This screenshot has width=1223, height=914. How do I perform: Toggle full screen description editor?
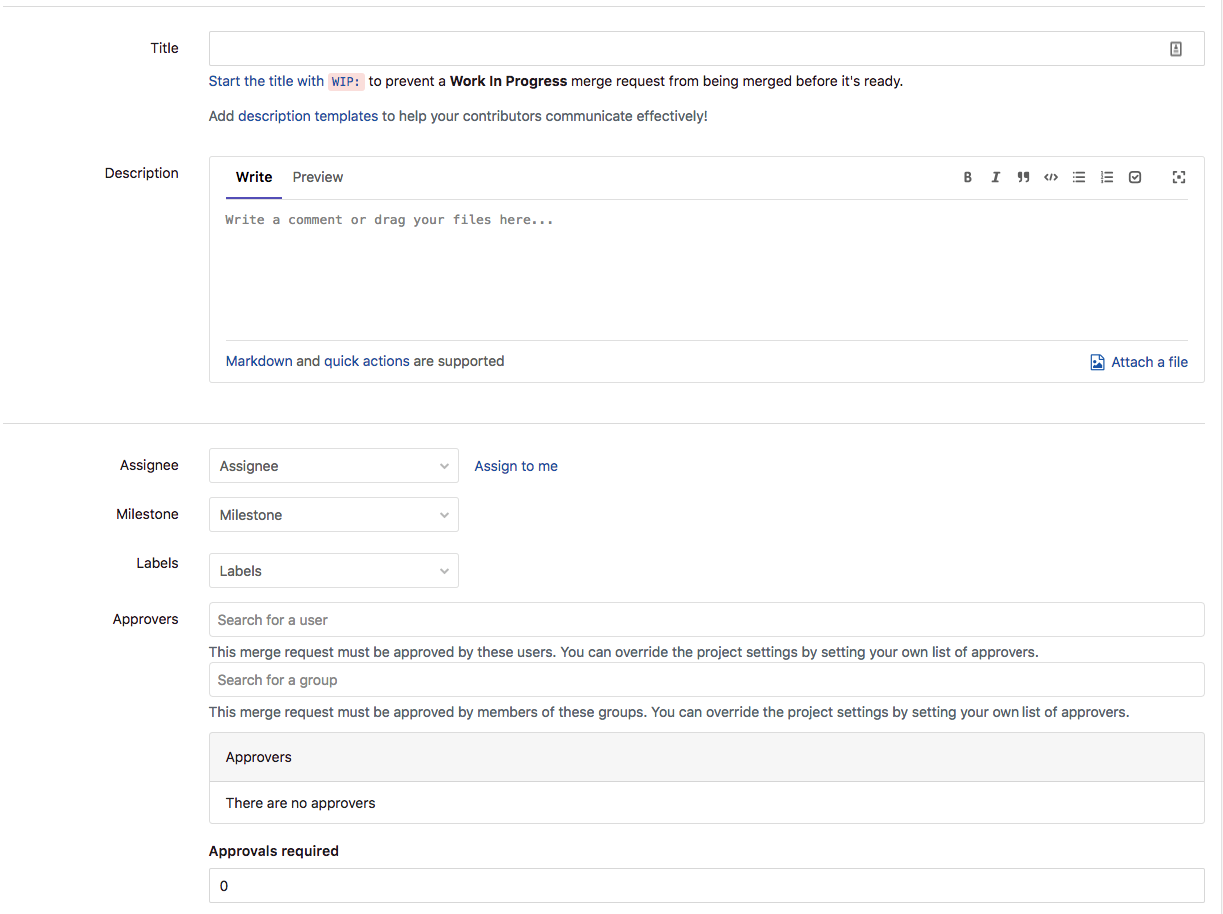[1179, 177]
